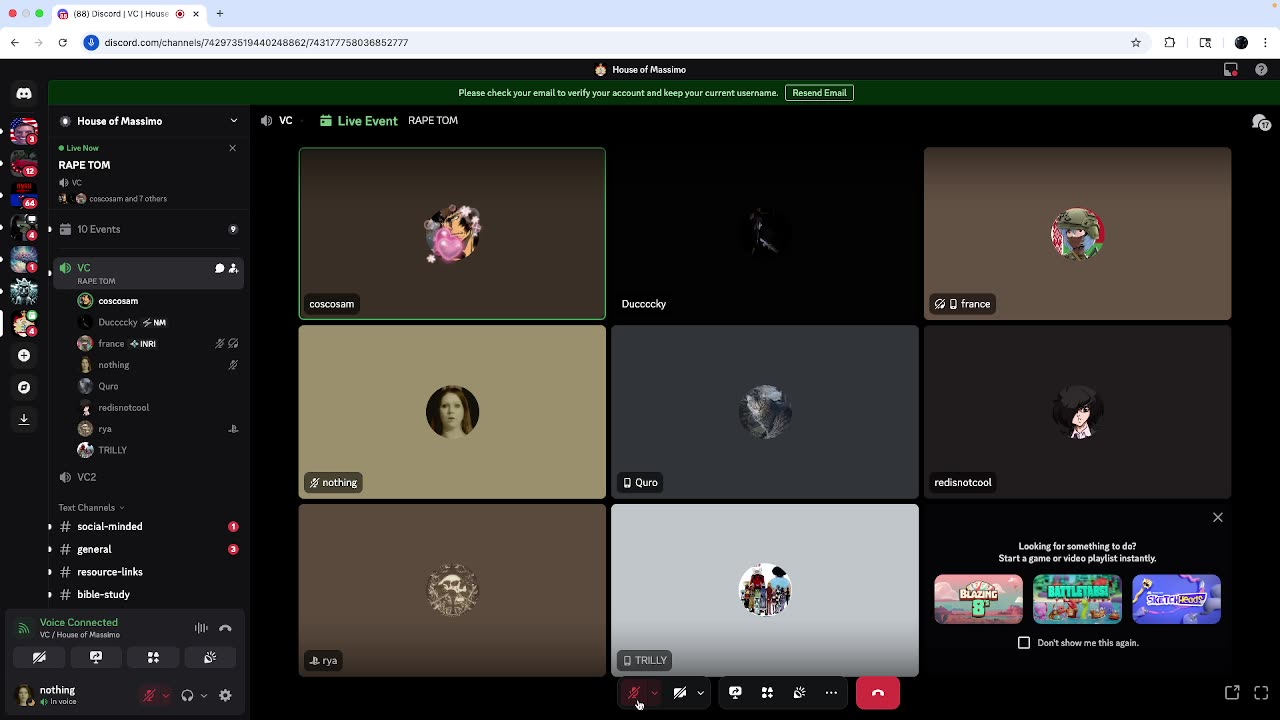
Task: Enter full screen call view
Action: pos(1261,692)
